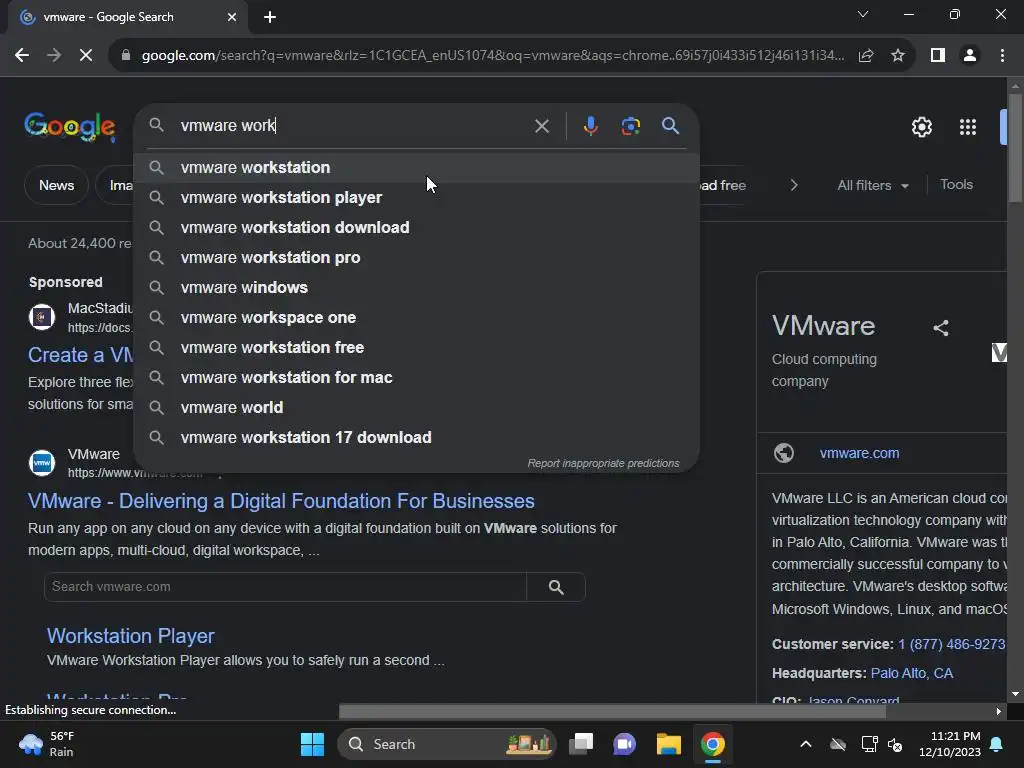Open vmware.com link in knowledge panel
The image size is (1024, 768).
coord(859,453)
